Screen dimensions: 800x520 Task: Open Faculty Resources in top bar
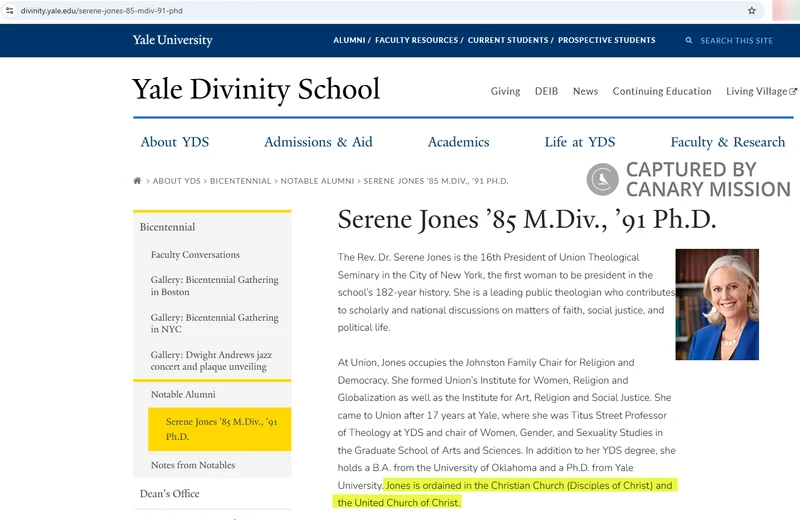tap(416, 40)
